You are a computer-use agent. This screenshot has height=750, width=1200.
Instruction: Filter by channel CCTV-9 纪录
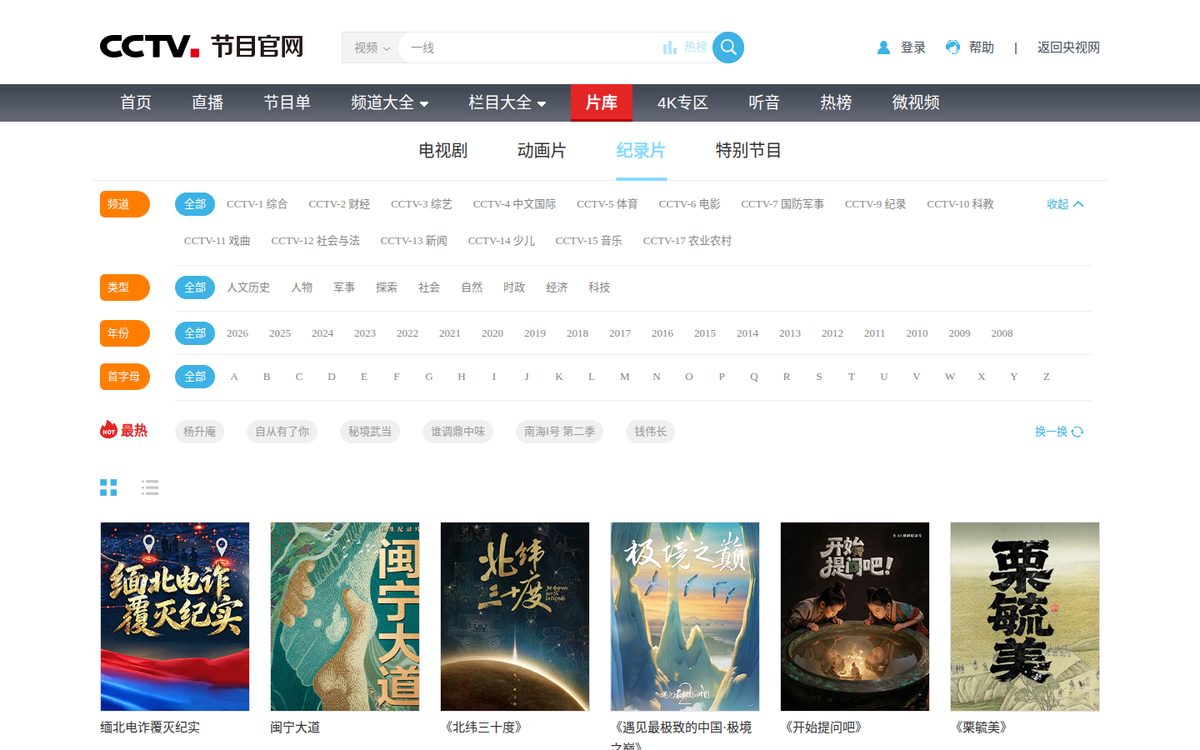click(875, 204)
